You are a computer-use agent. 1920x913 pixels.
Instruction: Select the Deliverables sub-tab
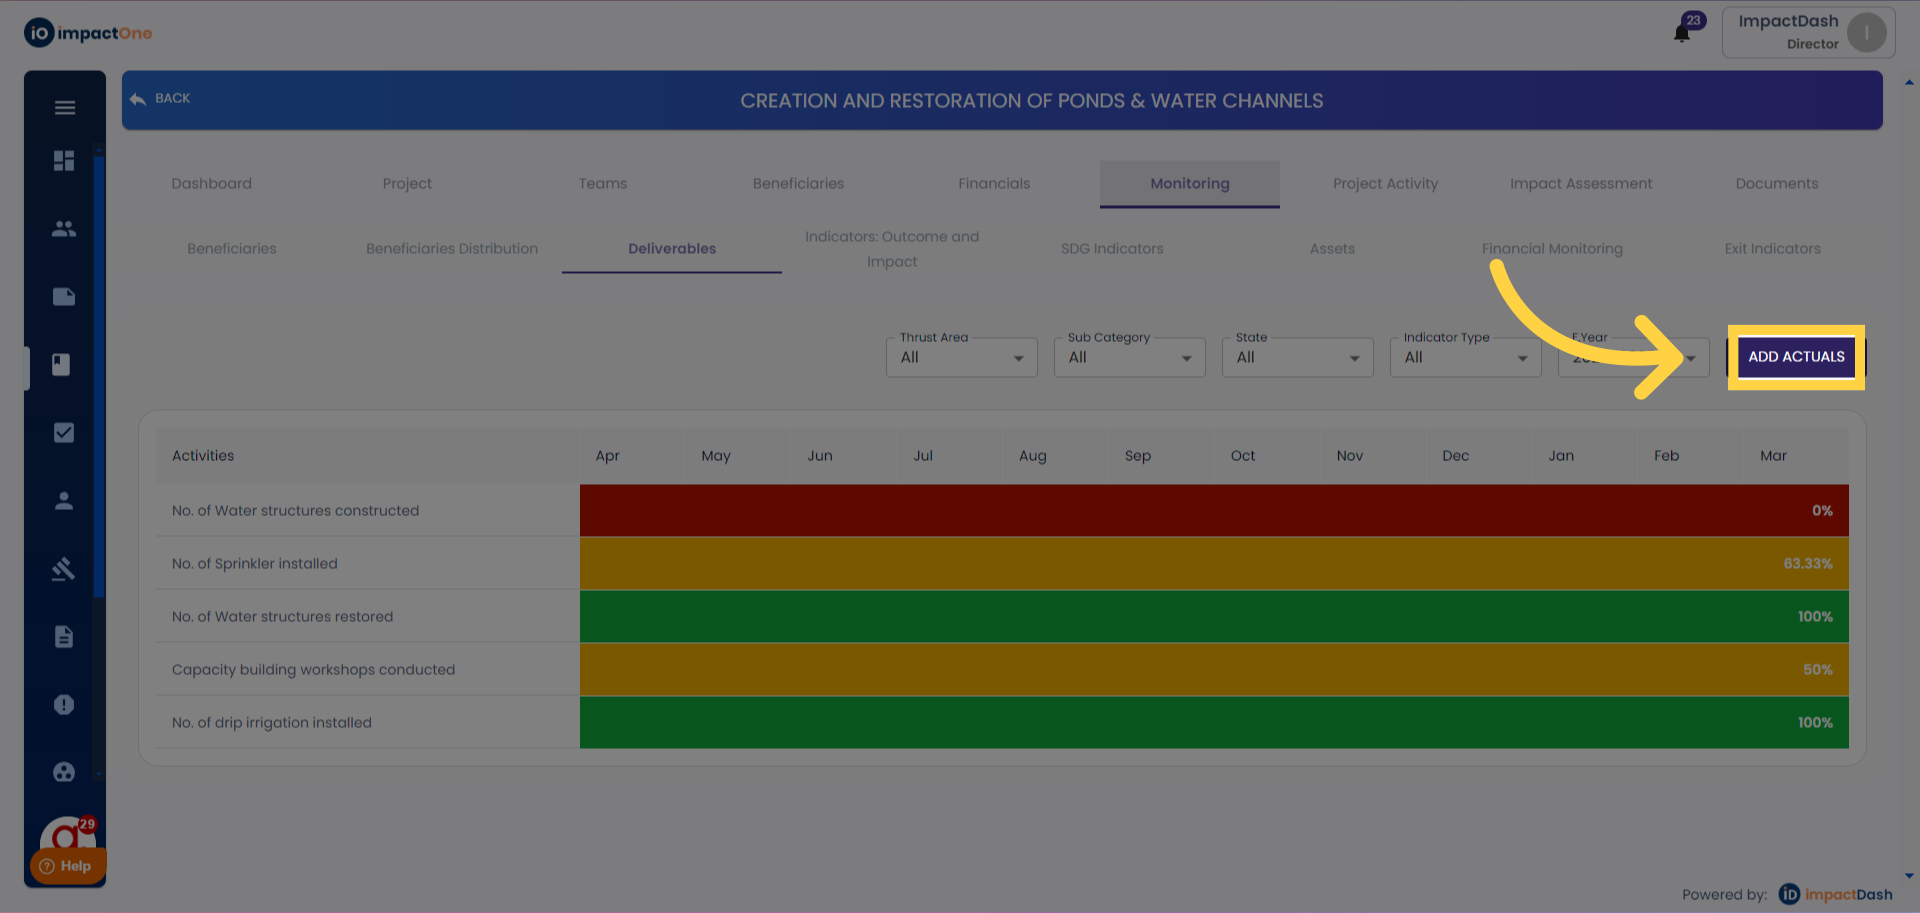672,249
